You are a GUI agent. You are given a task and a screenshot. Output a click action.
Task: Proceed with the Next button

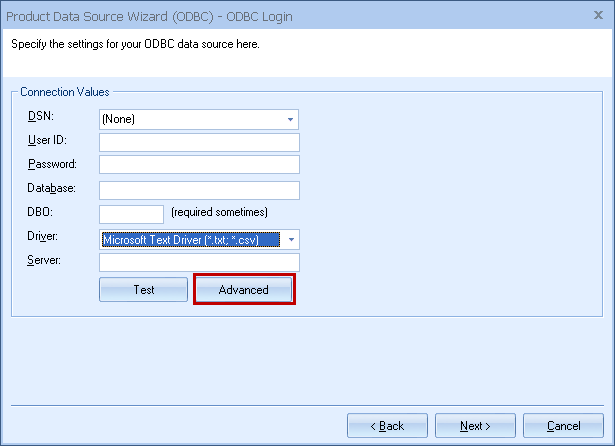coord(475,426)
